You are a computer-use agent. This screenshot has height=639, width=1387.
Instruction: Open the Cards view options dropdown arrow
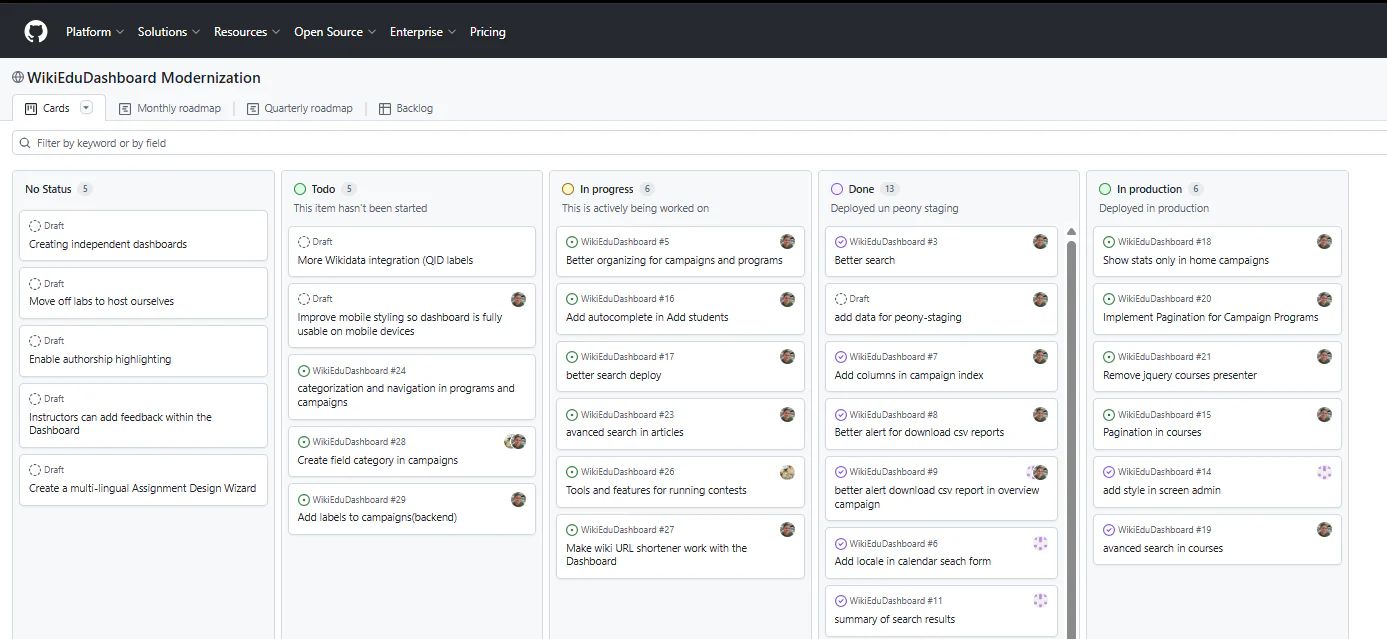86,108
